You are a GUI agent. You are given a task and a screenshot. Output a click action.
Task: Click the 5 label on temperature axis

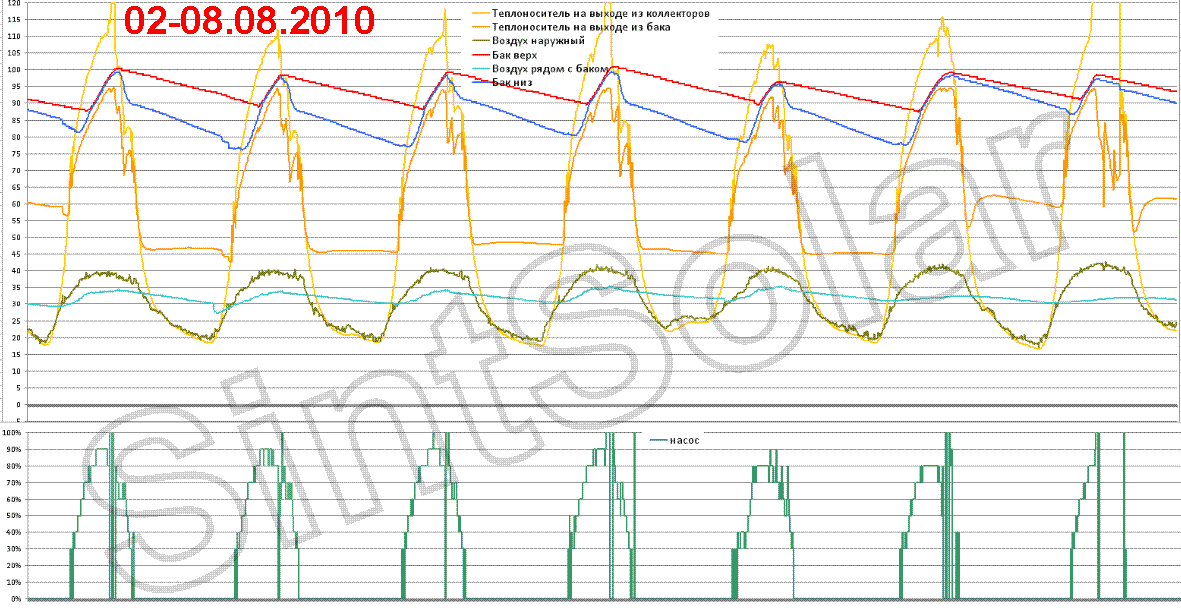[x=19, y=388]
